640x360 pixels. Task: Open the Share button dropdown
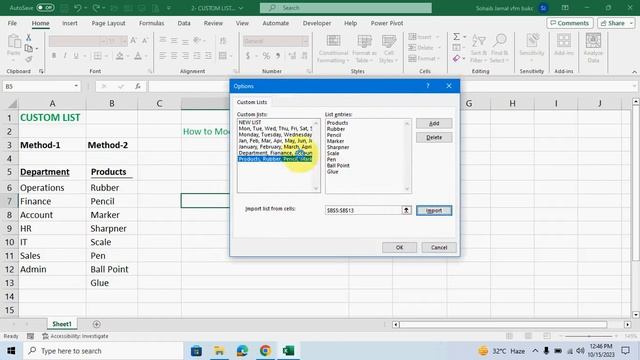coord(631,23)
